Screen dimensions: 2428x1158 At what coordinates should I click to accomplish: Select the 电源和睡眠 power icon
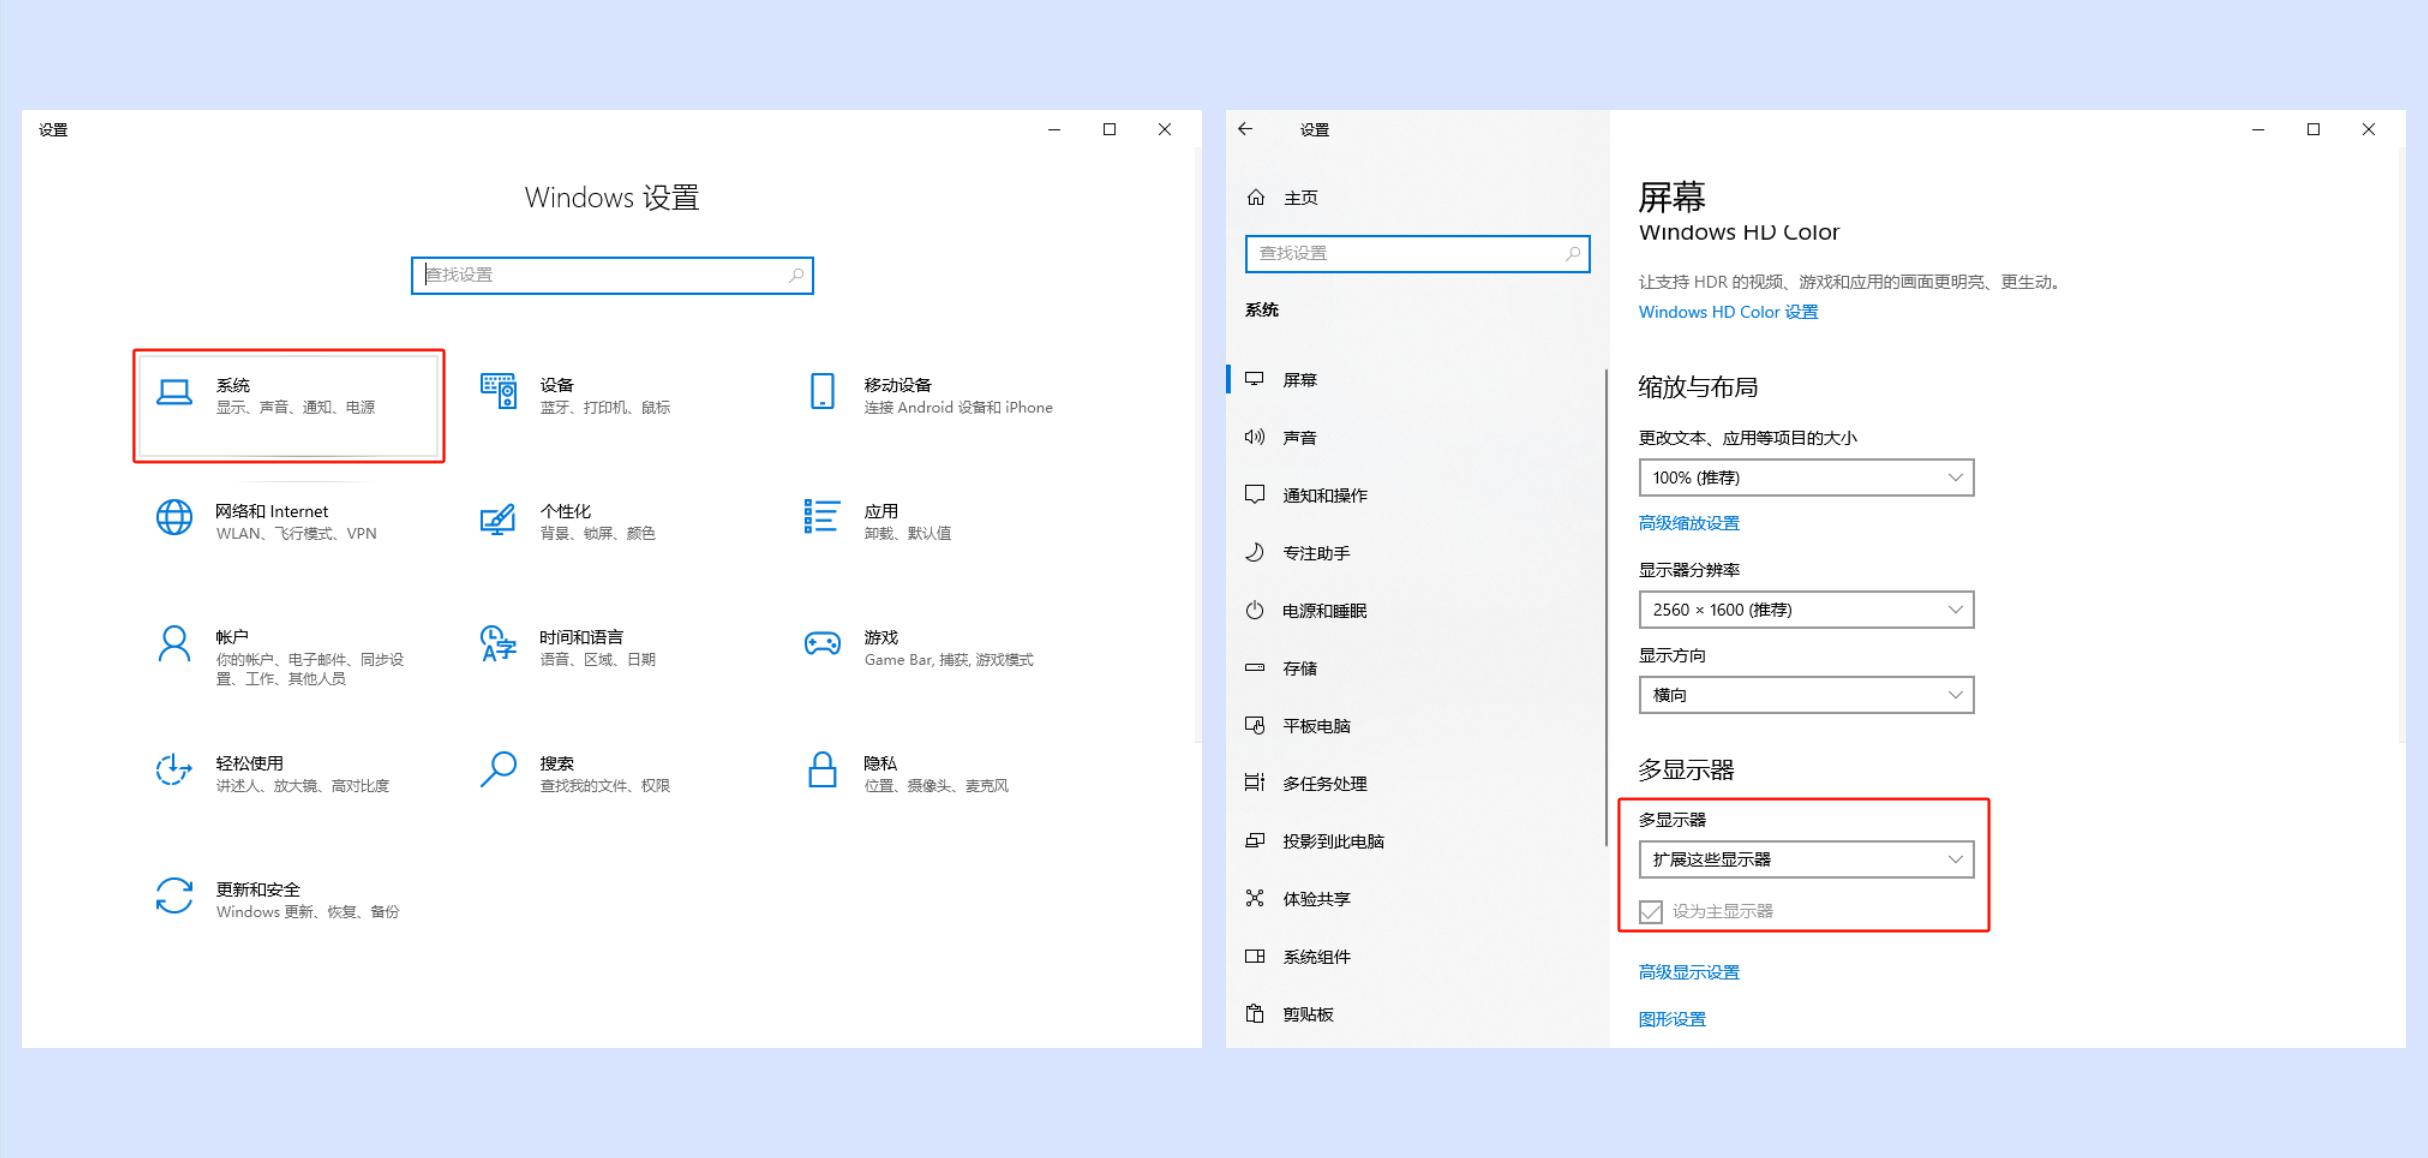1255,610
